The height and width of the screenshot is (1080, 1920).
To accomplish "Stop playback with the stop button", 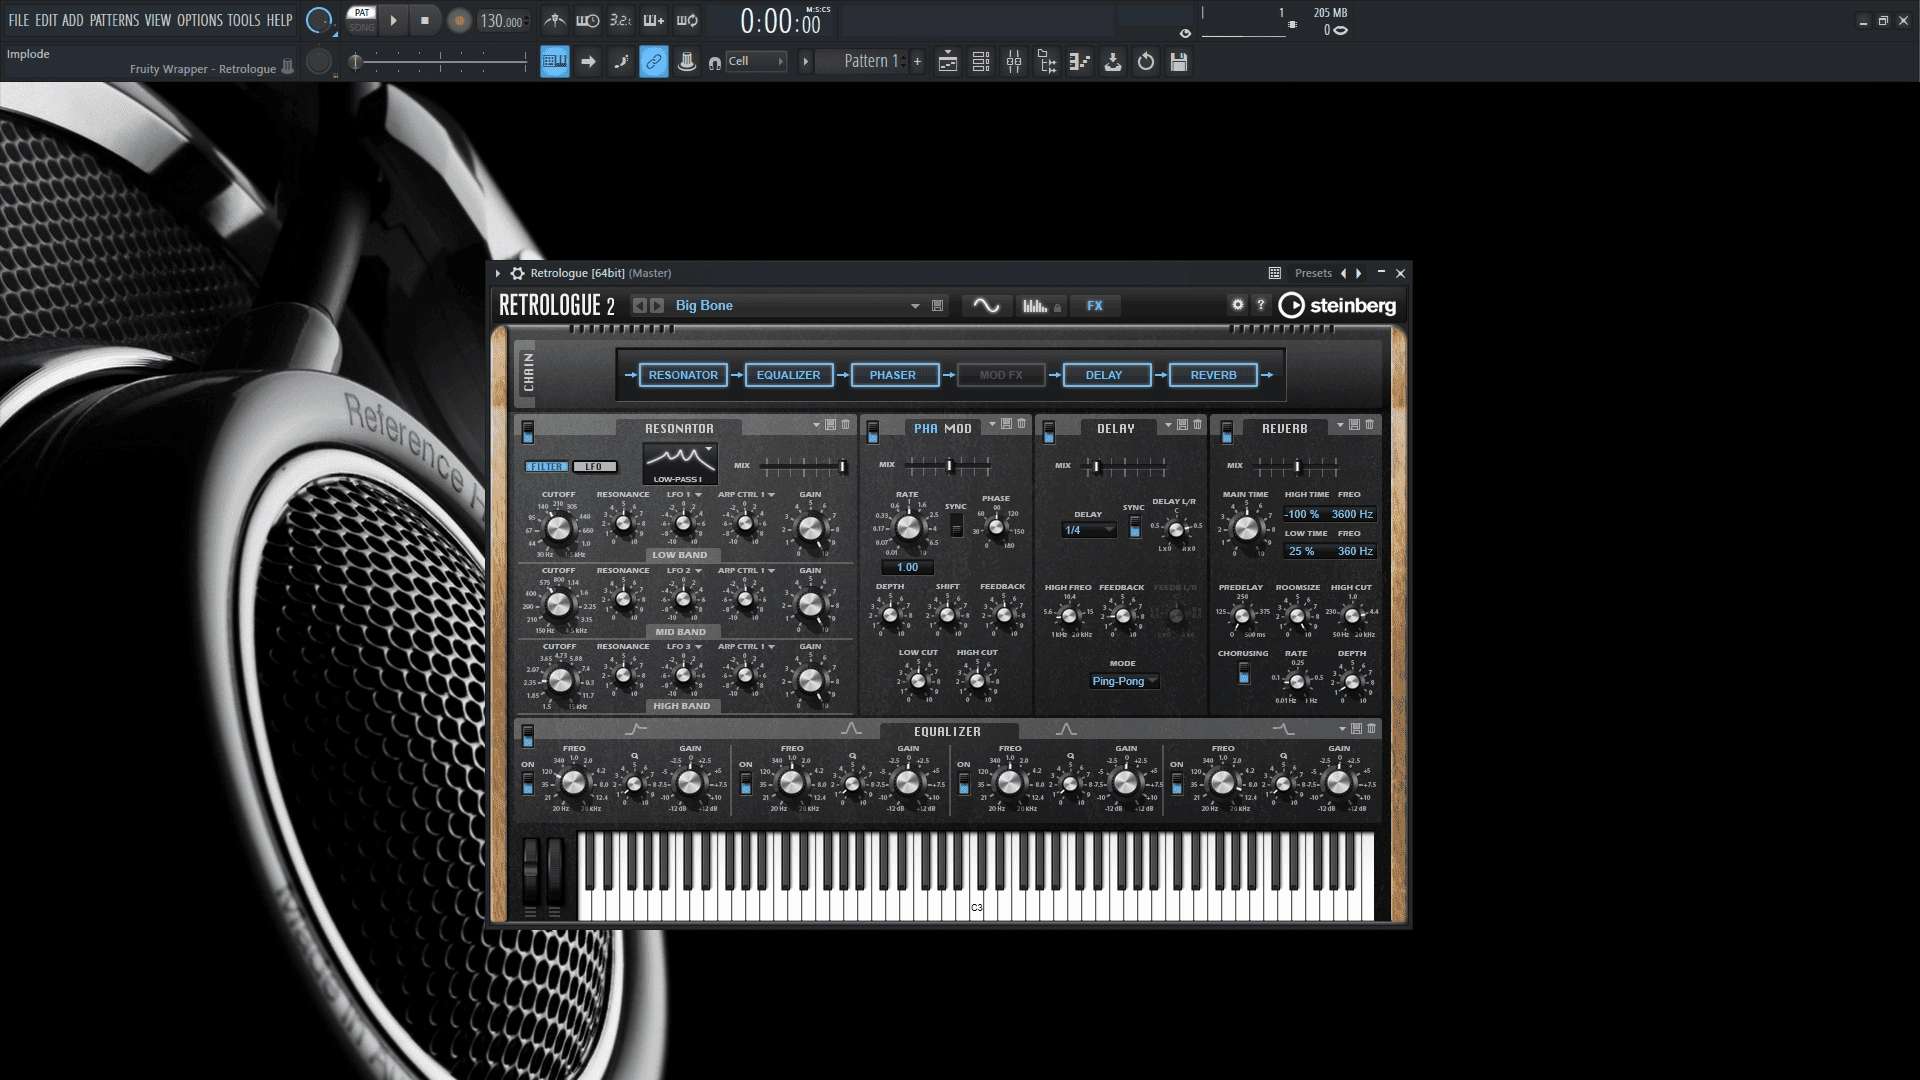I will tap(425, 20).
